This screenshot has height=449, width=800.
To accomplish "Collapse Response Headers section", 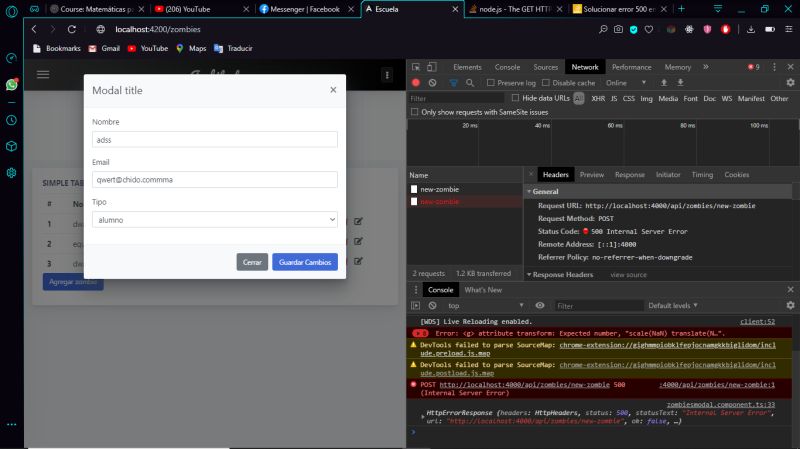I will pyautogui.click(x=529, y=275).
